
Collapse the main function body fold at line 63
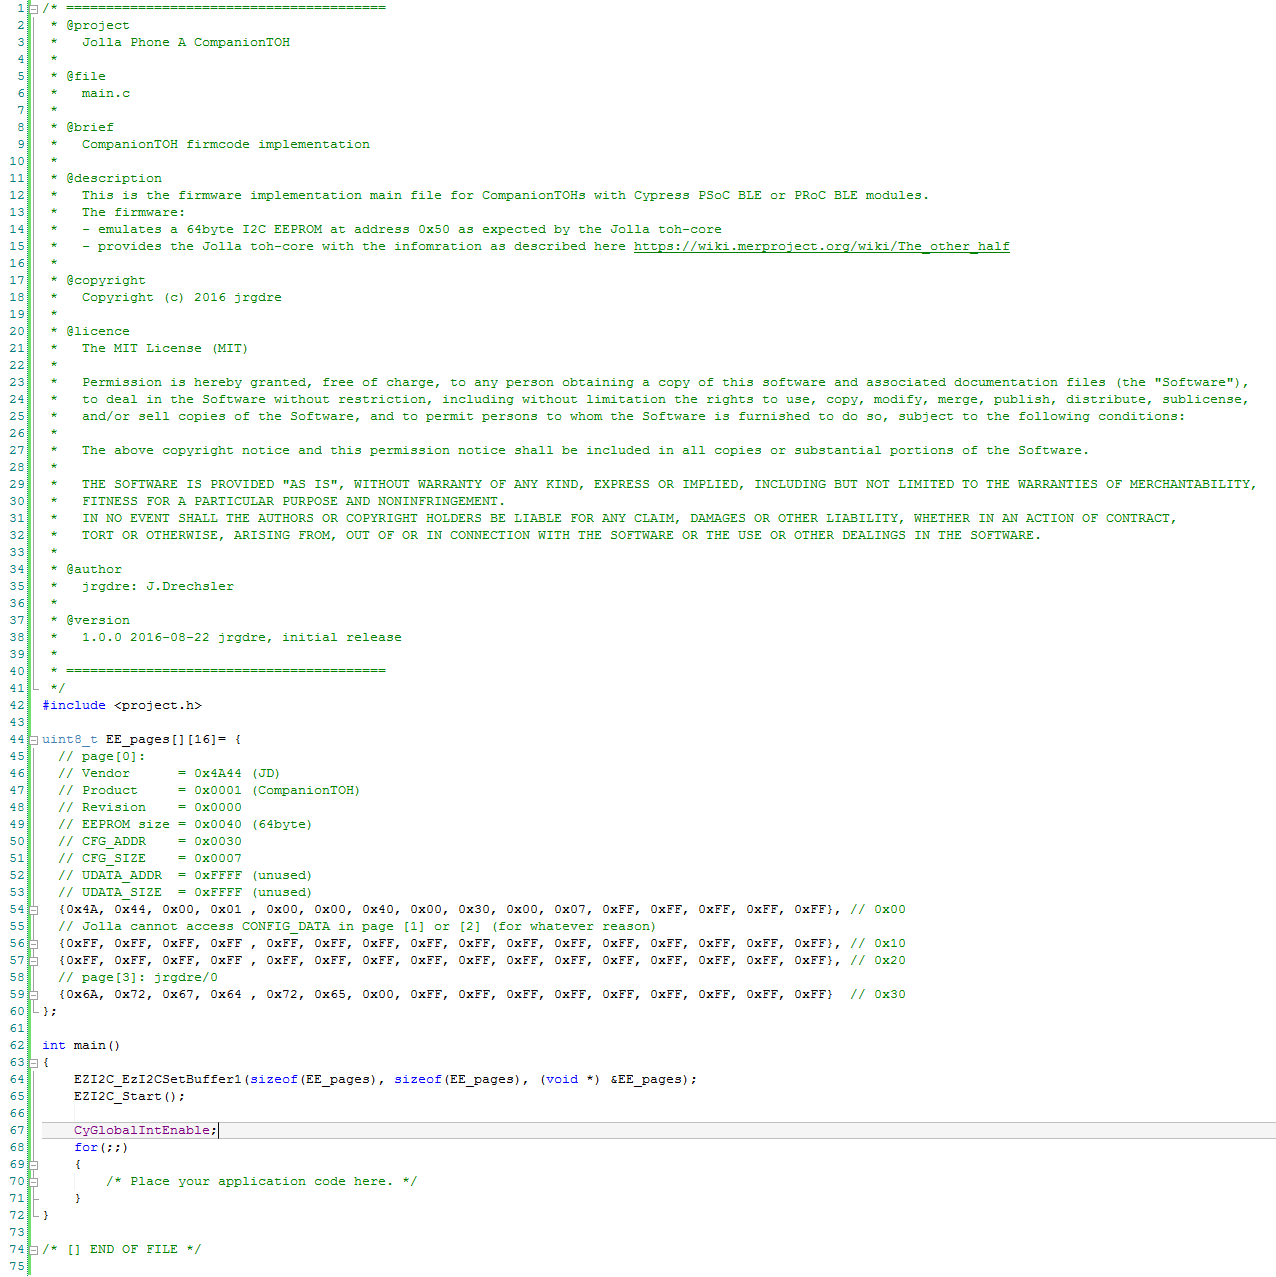[34, 1063]
